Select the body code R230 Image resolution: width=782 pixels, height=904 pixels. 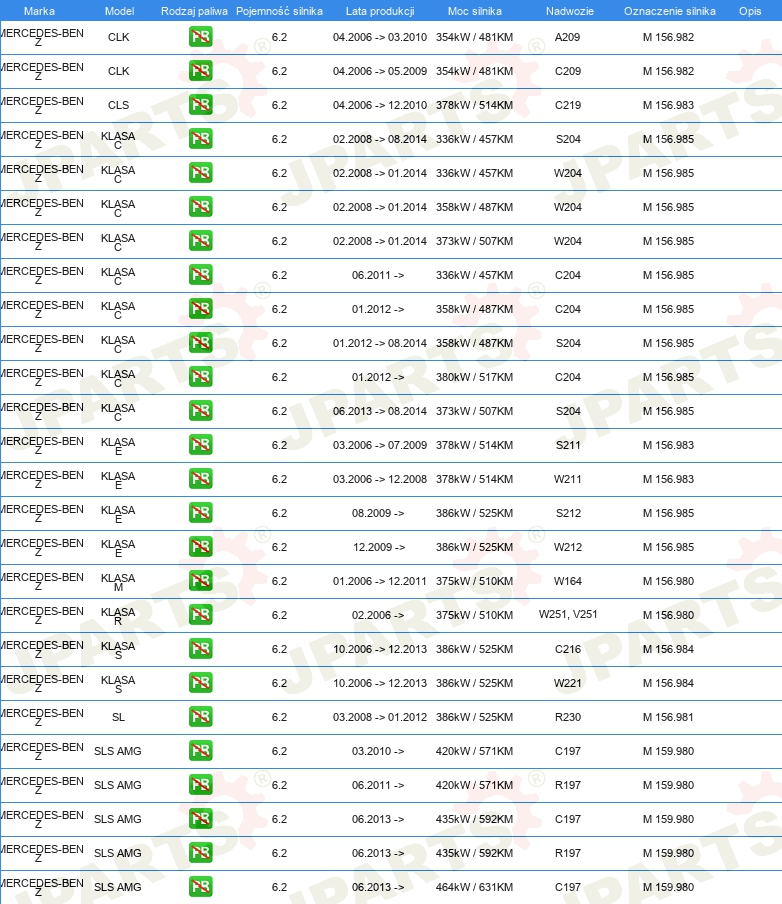(567, 717)
